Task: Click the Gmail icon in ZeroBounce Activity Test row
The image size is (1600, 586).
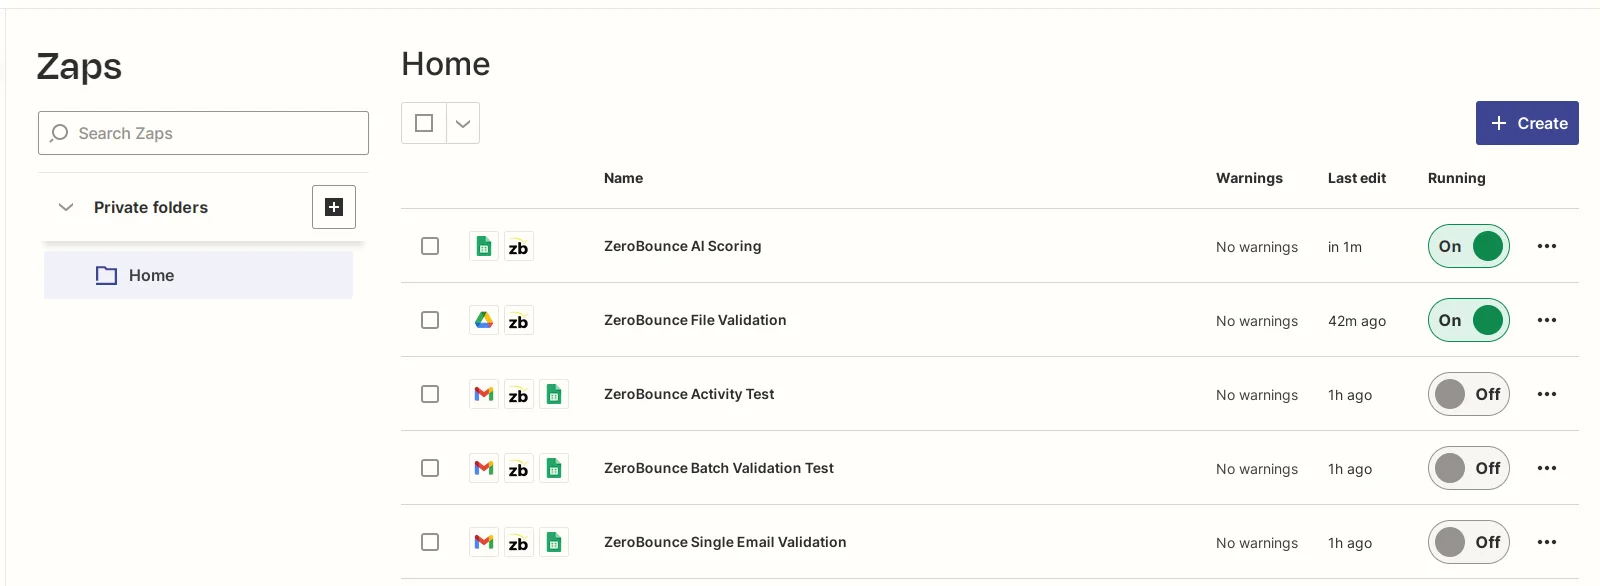Action: point(484,394)
